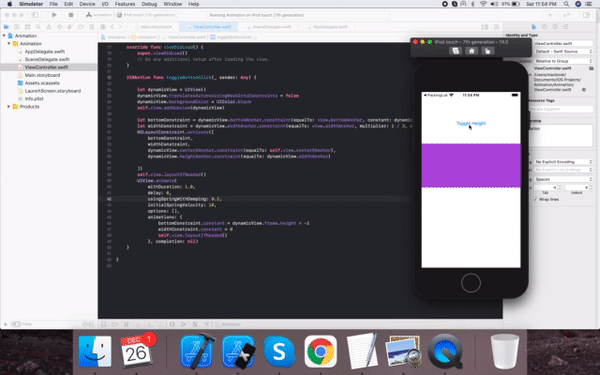Open the Spaces indent dropdown
Screen dimensions: 600x375
[x=563, y=179]
